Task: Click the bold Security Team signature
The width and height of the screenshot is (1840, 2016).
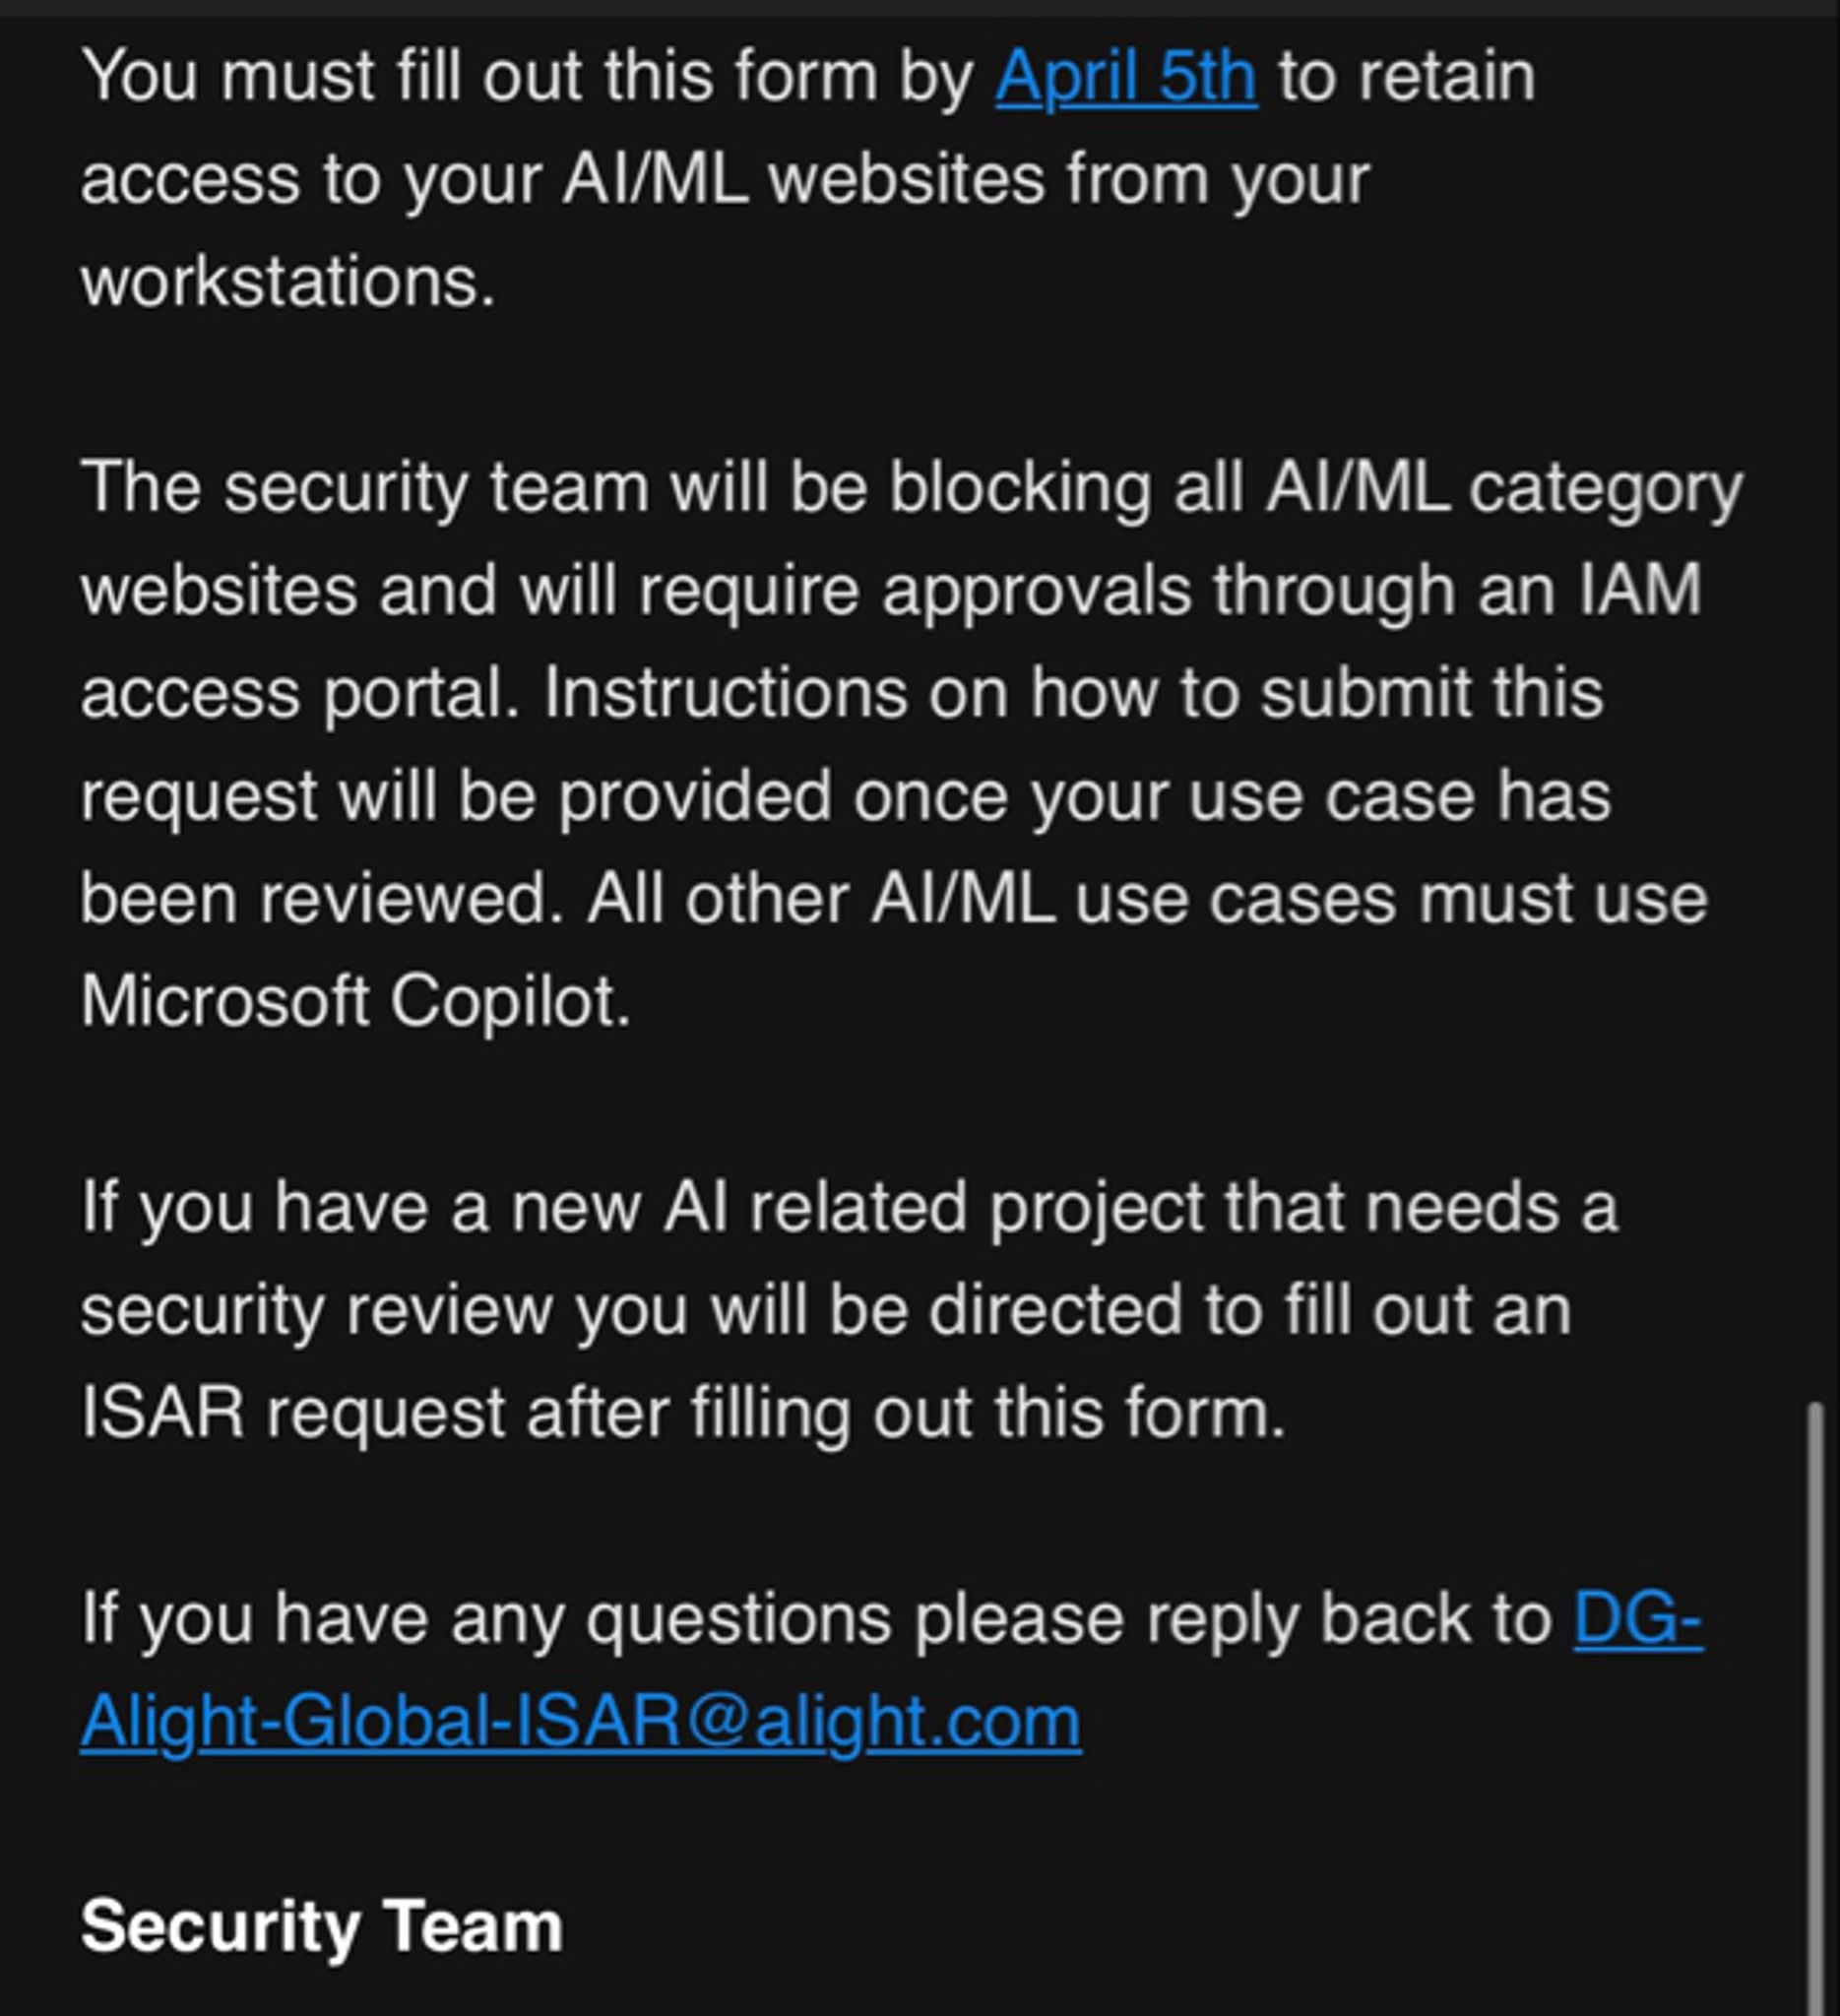Action: [x=322, y=1928]
